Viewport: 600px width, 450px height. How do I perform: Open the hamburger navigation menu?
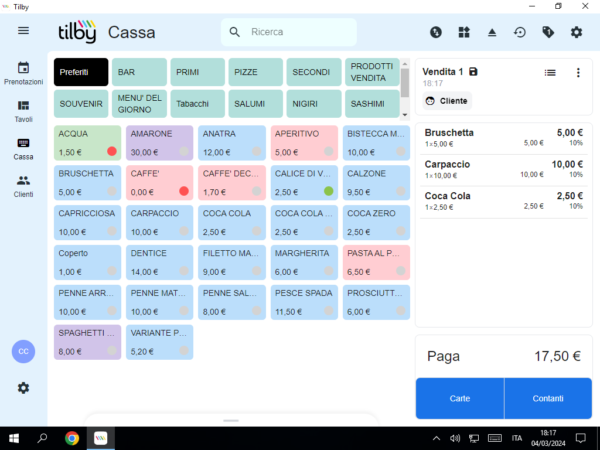[x=23, y=31]
